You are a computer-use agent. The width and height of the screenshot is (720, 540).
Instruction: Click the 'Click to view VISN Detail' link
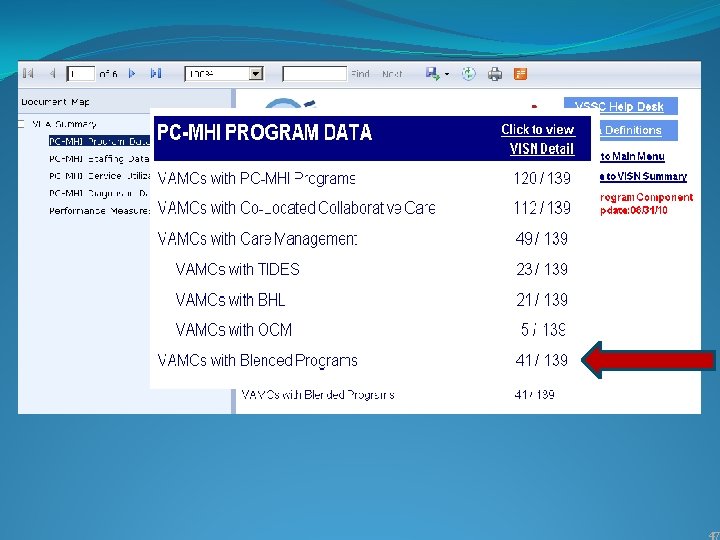point(538,139)
